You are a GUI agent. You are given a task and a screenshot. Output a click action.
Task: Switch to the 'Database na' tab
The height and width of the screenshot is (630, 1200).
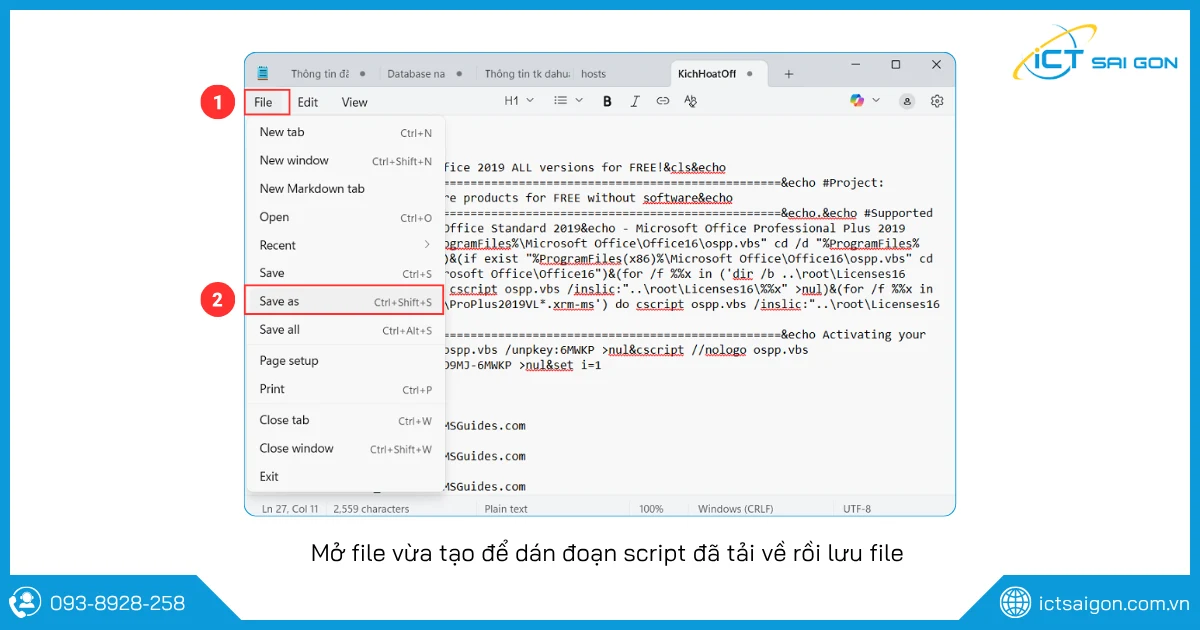(416, 74)
